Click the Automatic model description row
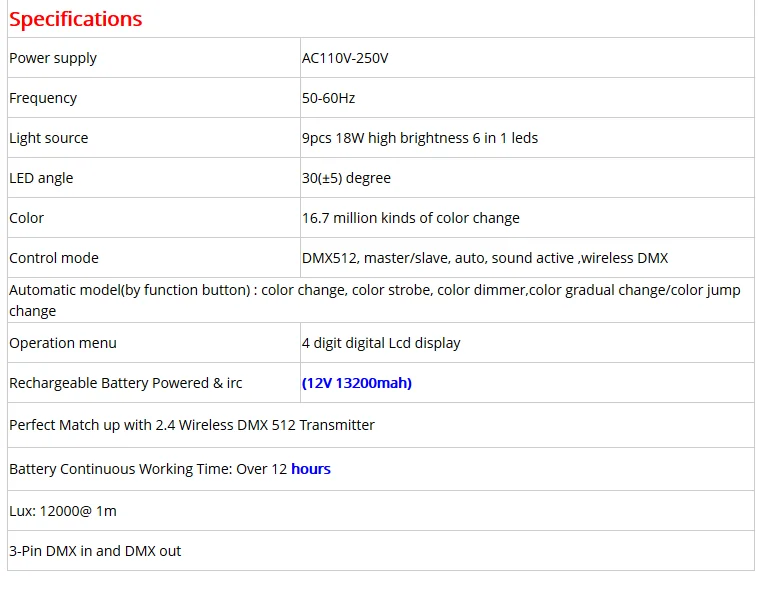Screen dimensions: 758x595 click(x=381, y=300)
